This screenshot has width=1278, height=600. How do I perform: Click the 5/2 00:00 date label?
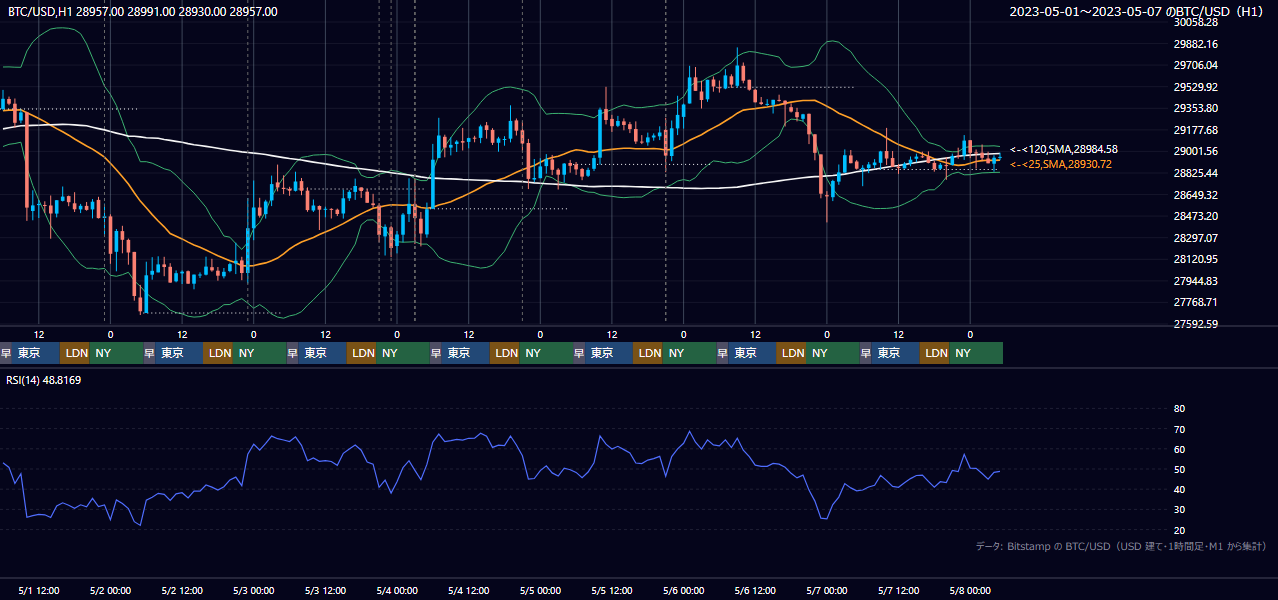pyautogui.click(x=111, y=591)
